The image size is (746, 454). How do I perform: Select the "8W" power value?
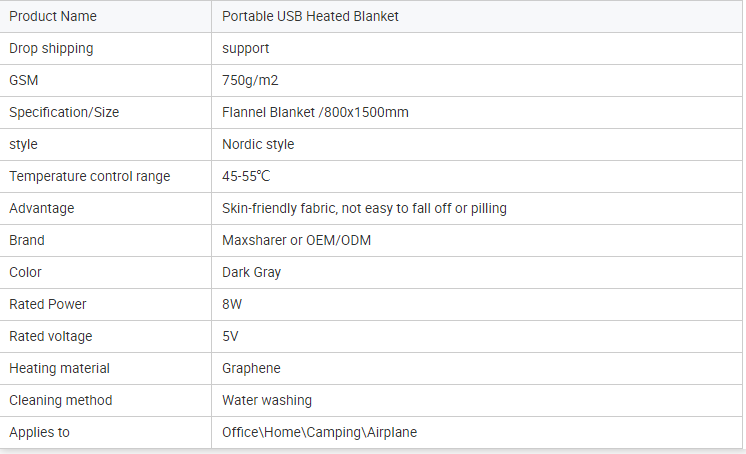(232, 304)
